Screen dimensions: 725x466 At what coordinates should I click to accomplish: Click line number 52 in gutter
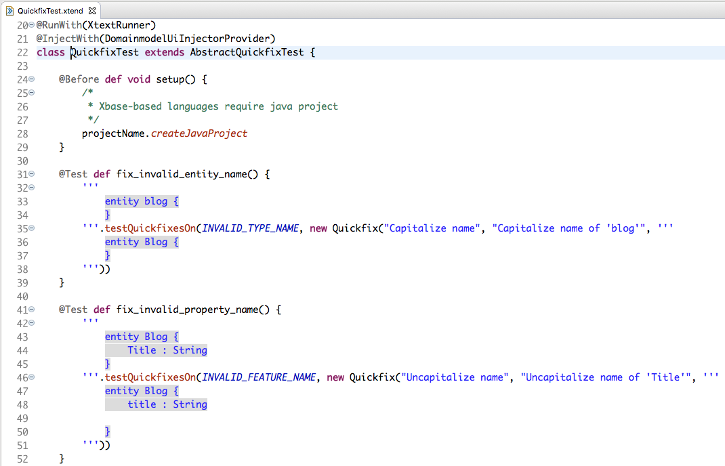[23, 459]
